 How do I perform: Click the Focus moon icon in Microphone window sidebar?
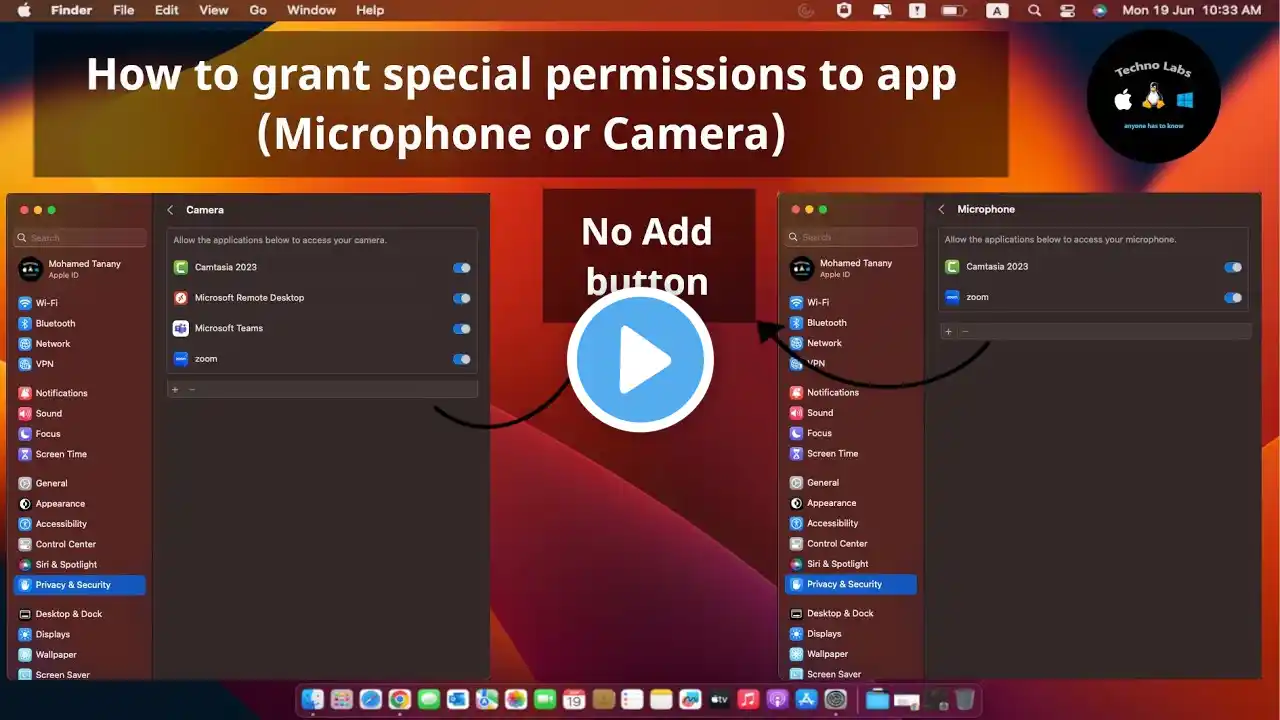pos(796,433)
